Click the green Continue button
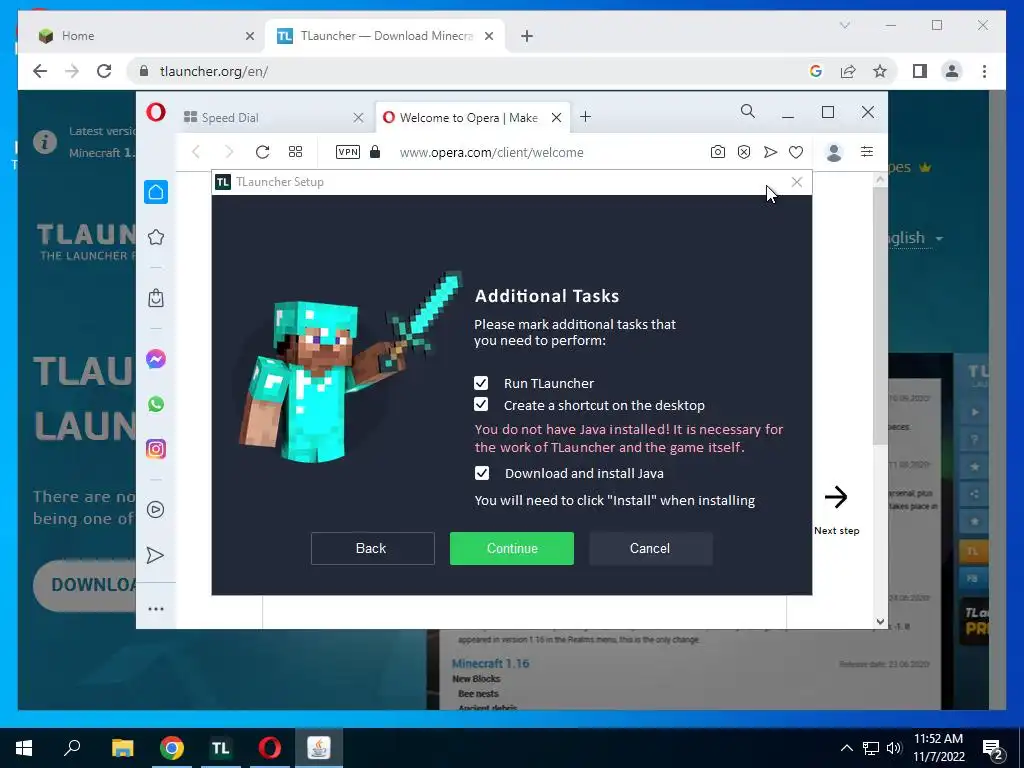 pos(511,548)
